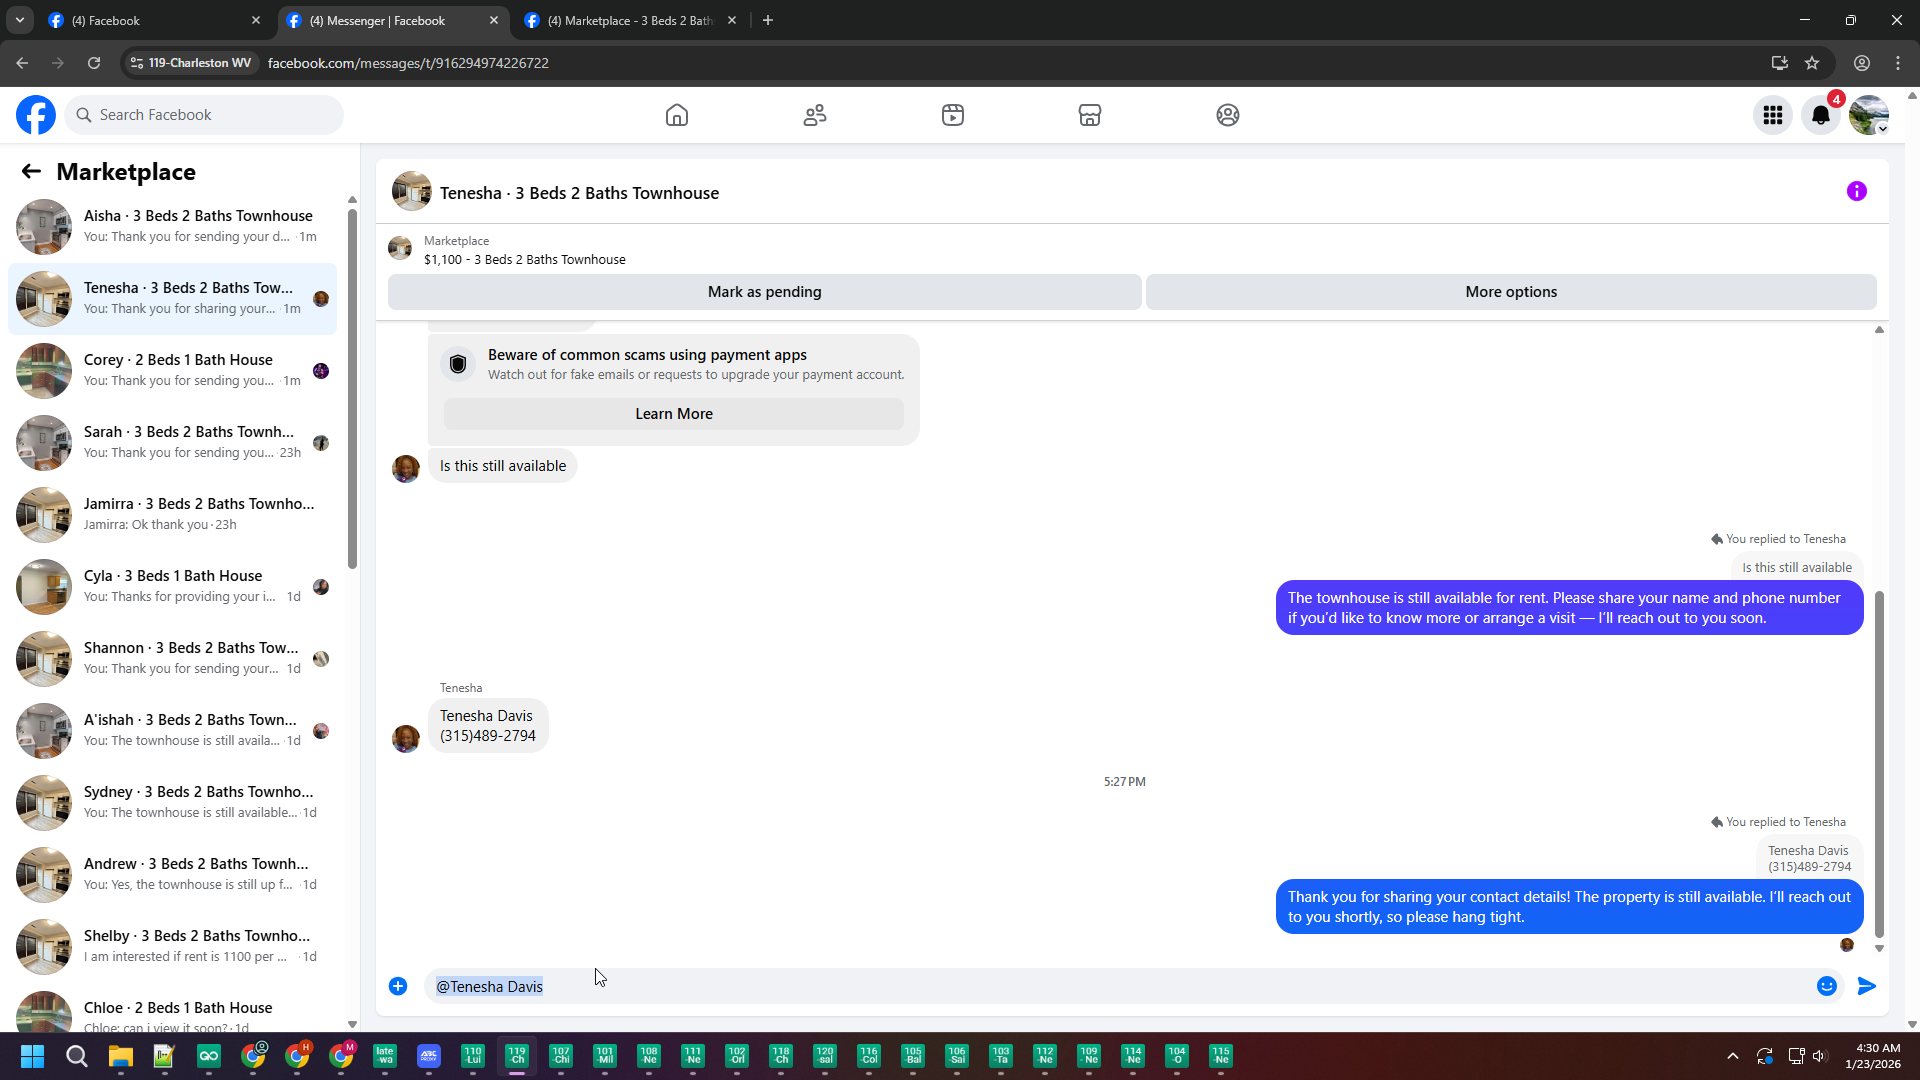Close the '(4) Facebook' tab

[256, 20]
